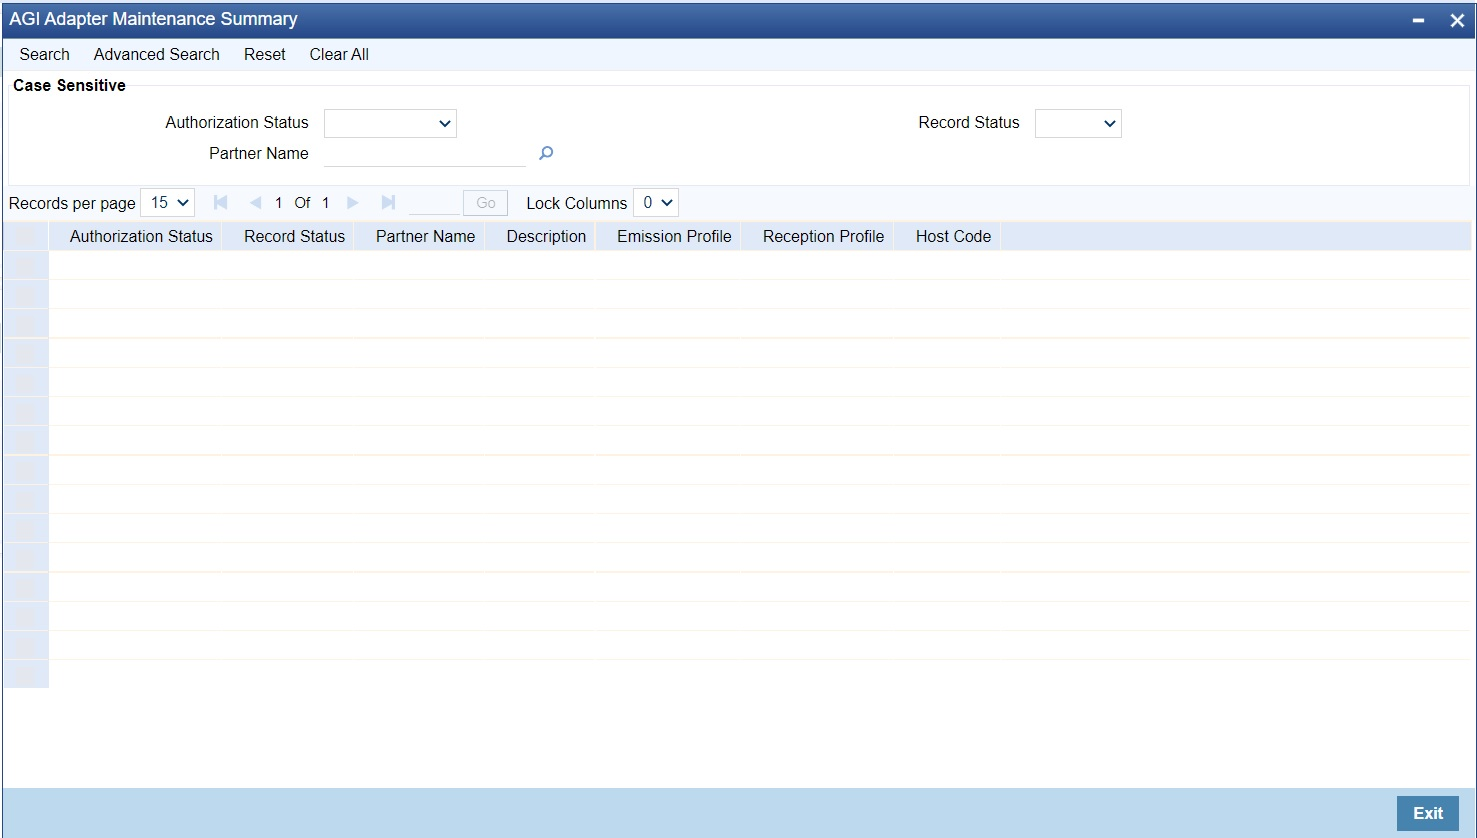Click the Partner Name lookup magnifier icon
This screenshot has height=838, width=1477.
pyautogui.click(x=546, y=153)
